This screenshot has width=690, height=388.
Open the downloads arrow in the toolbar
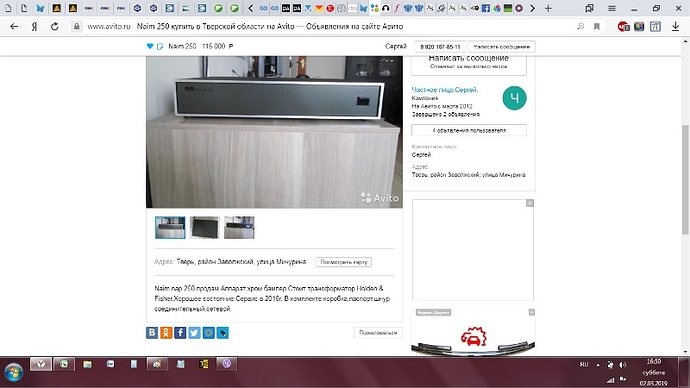tap(675, 26)
